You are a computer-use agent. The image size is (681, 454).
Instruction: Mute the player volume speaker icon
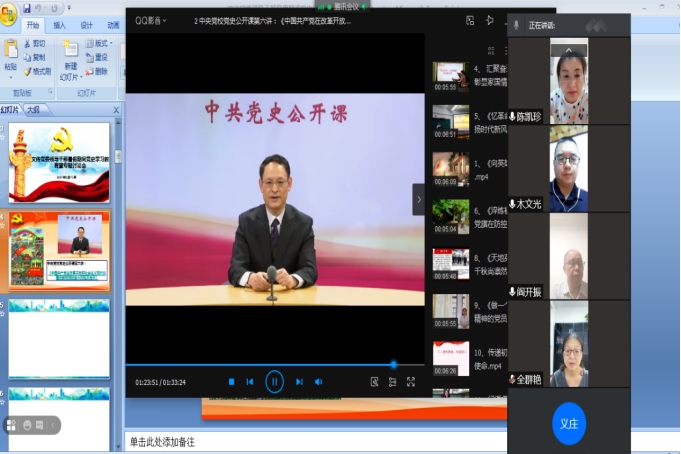click(319, 381)
